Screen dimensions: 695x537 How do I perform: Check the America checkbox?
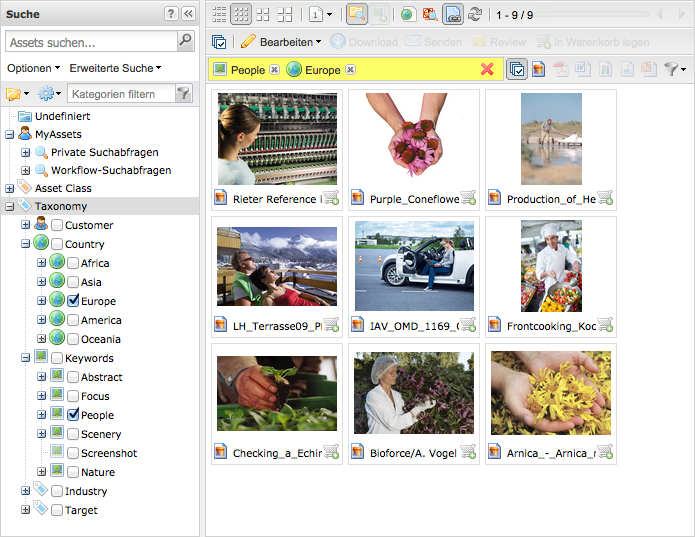click(x=73, y=320)
